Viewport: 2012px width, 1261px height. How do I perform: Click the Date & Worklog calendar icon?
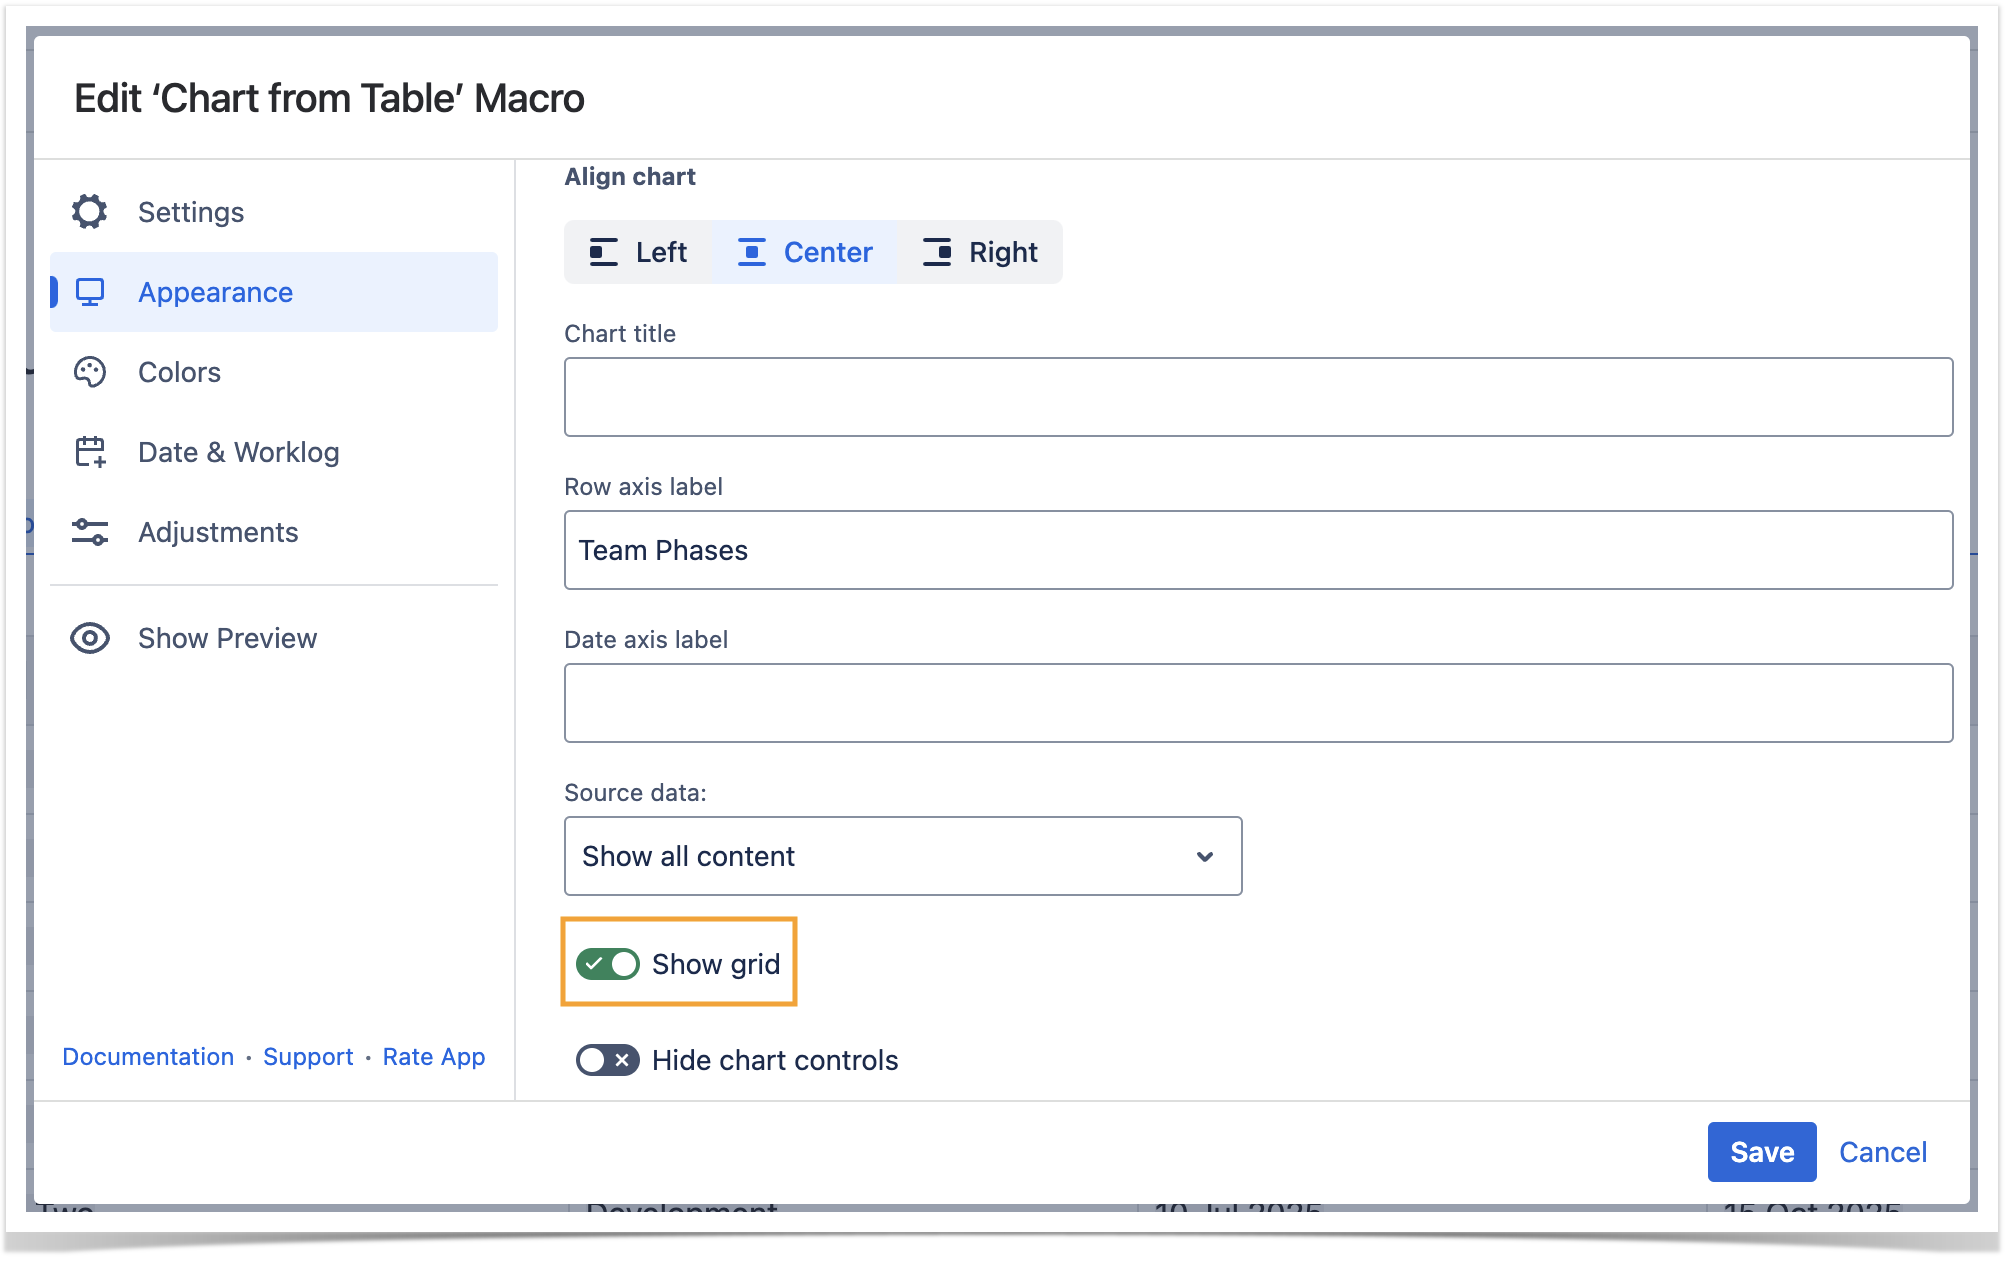pos(90,452)
